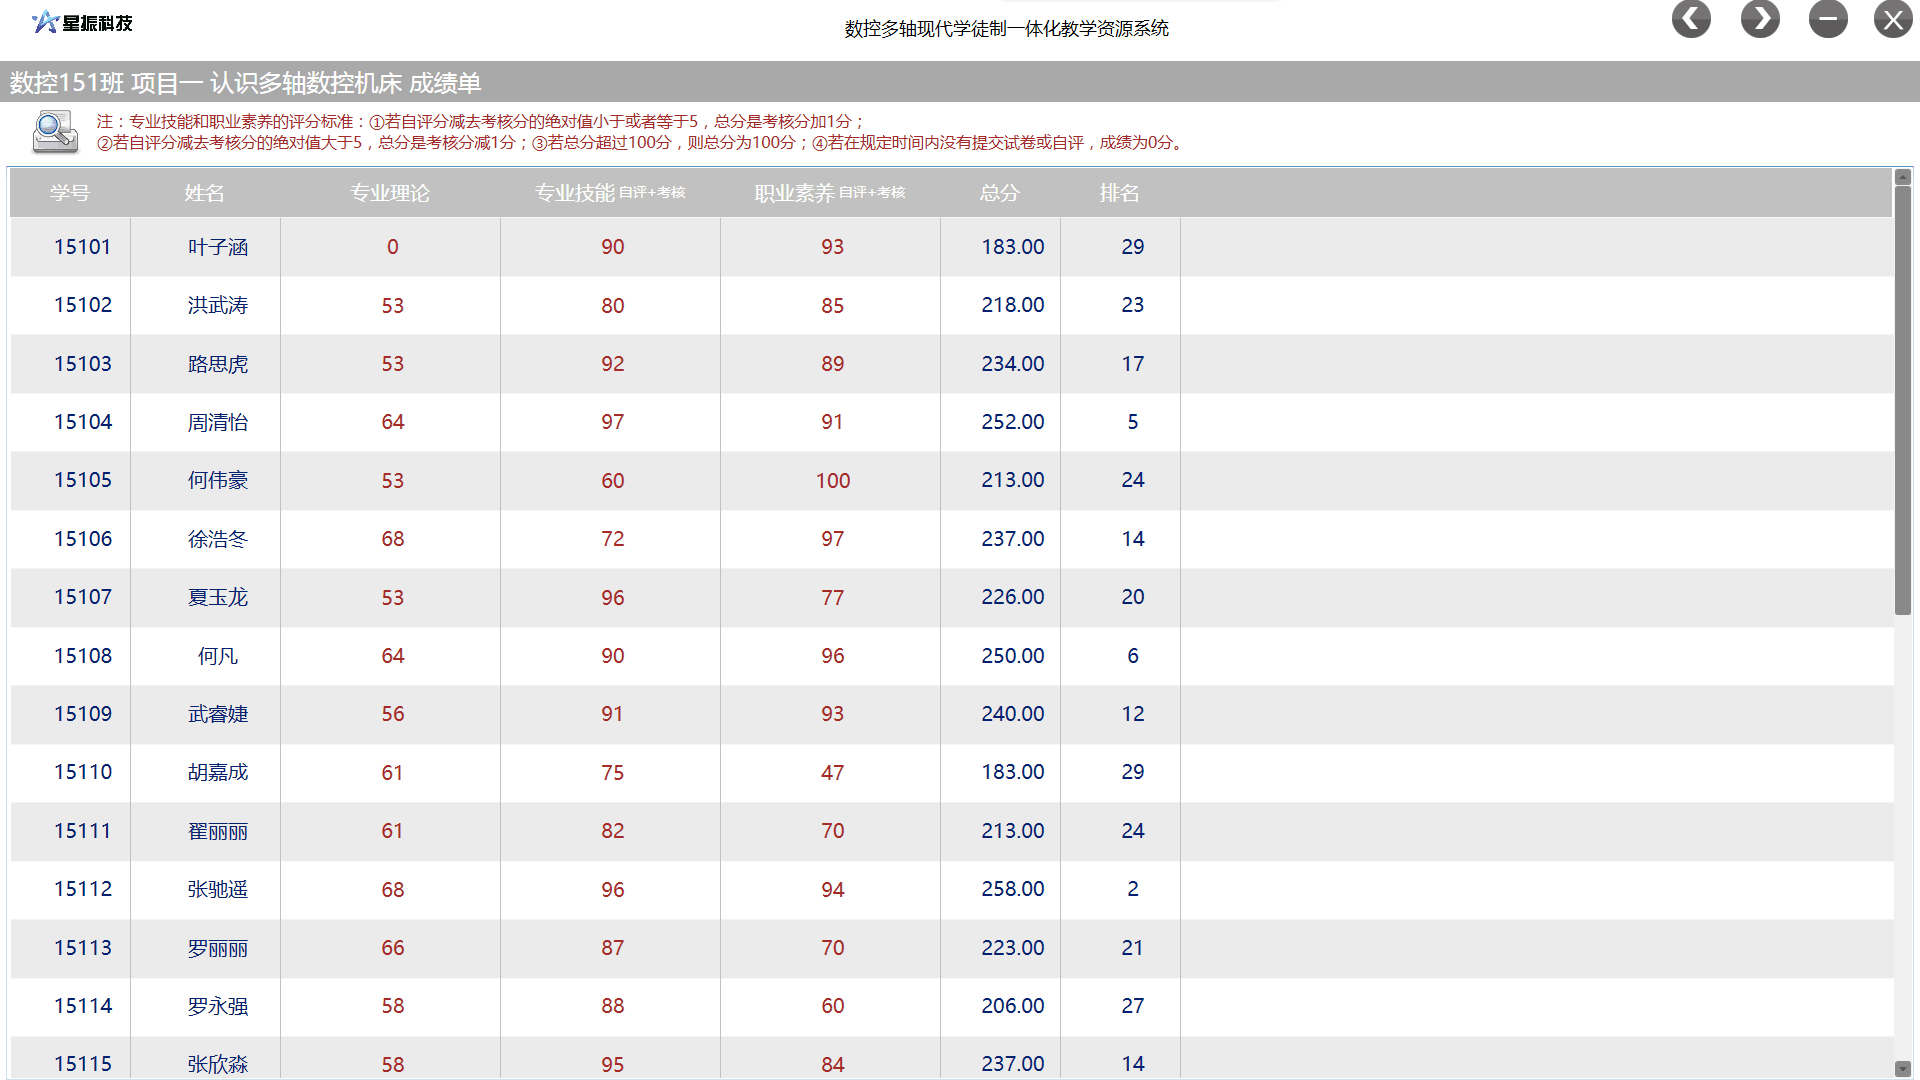
Task: Click the forward arrow navigation icon
Action: 1760,19
